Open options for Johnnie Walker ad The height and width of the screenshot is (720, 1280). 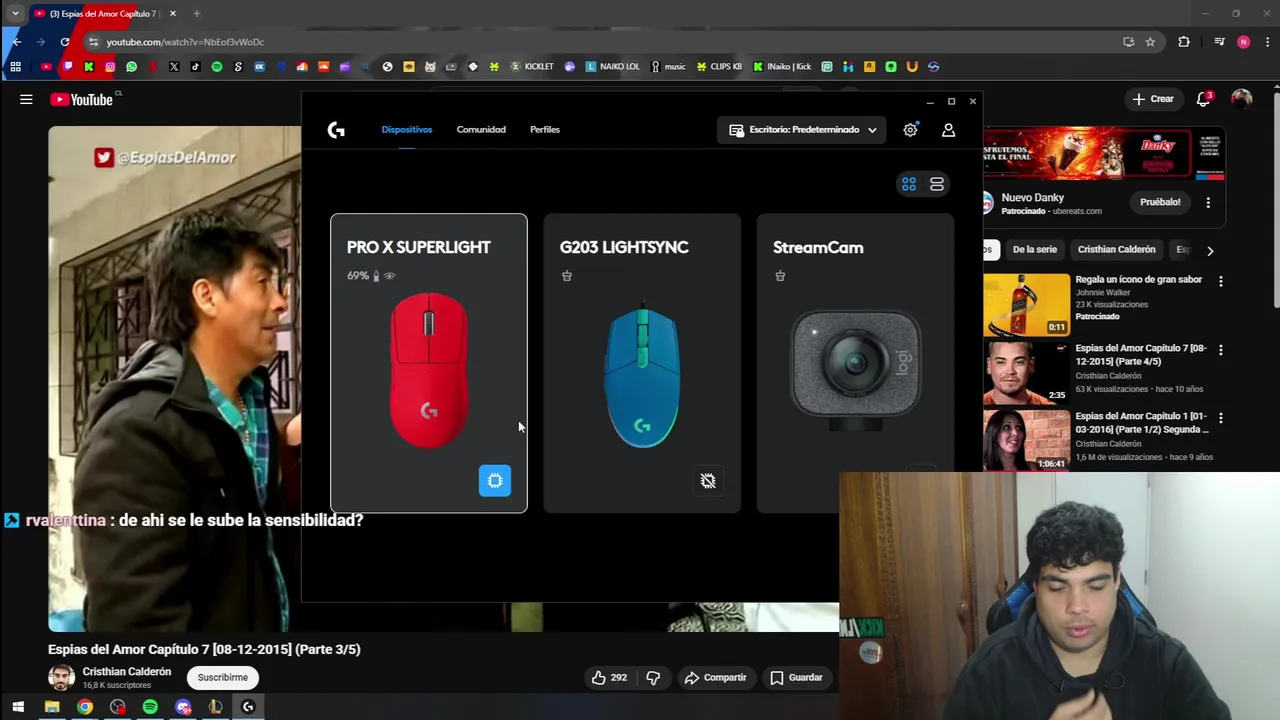coord(1220,282)
